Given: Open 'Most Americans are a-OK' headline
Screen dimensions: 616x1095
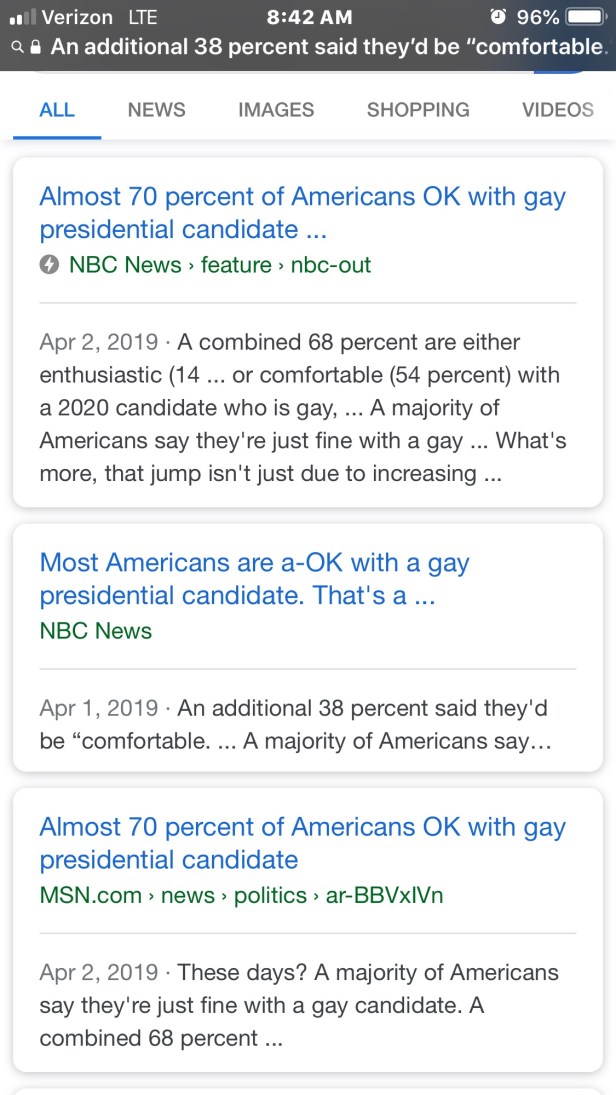Looking at the screenshot, I should coord(254,578).
